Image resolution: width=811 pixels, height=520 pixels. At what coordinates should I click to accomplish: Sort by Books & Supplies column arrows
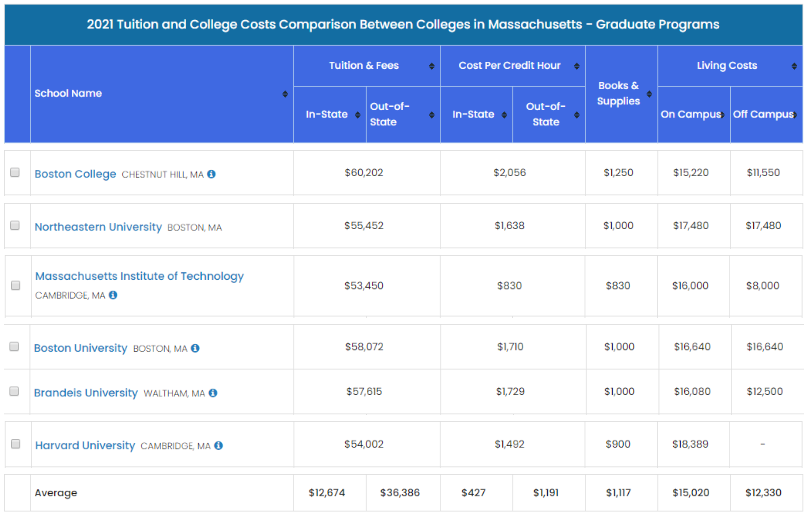point(651,94)
